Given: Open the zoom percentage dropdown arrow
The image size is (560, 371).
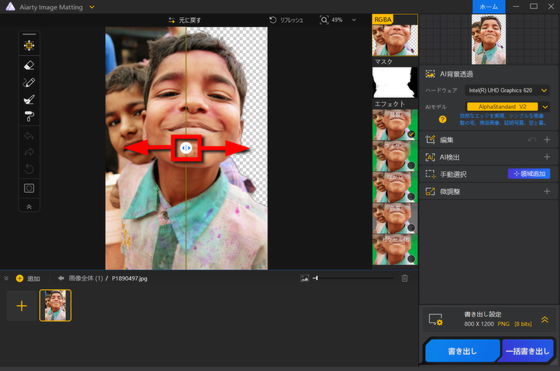Looking at the screenshot, I should pyautogui.click(x=354, y=20).
